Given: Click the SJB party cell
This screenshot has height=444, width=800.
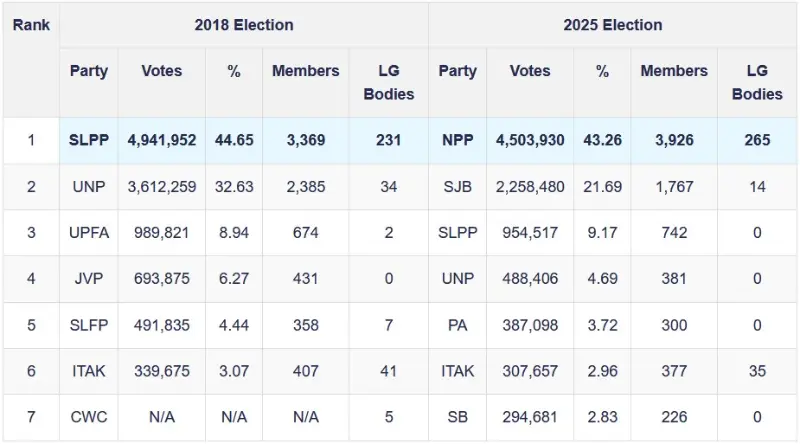Looking at the screenshot, I should 457,187.
